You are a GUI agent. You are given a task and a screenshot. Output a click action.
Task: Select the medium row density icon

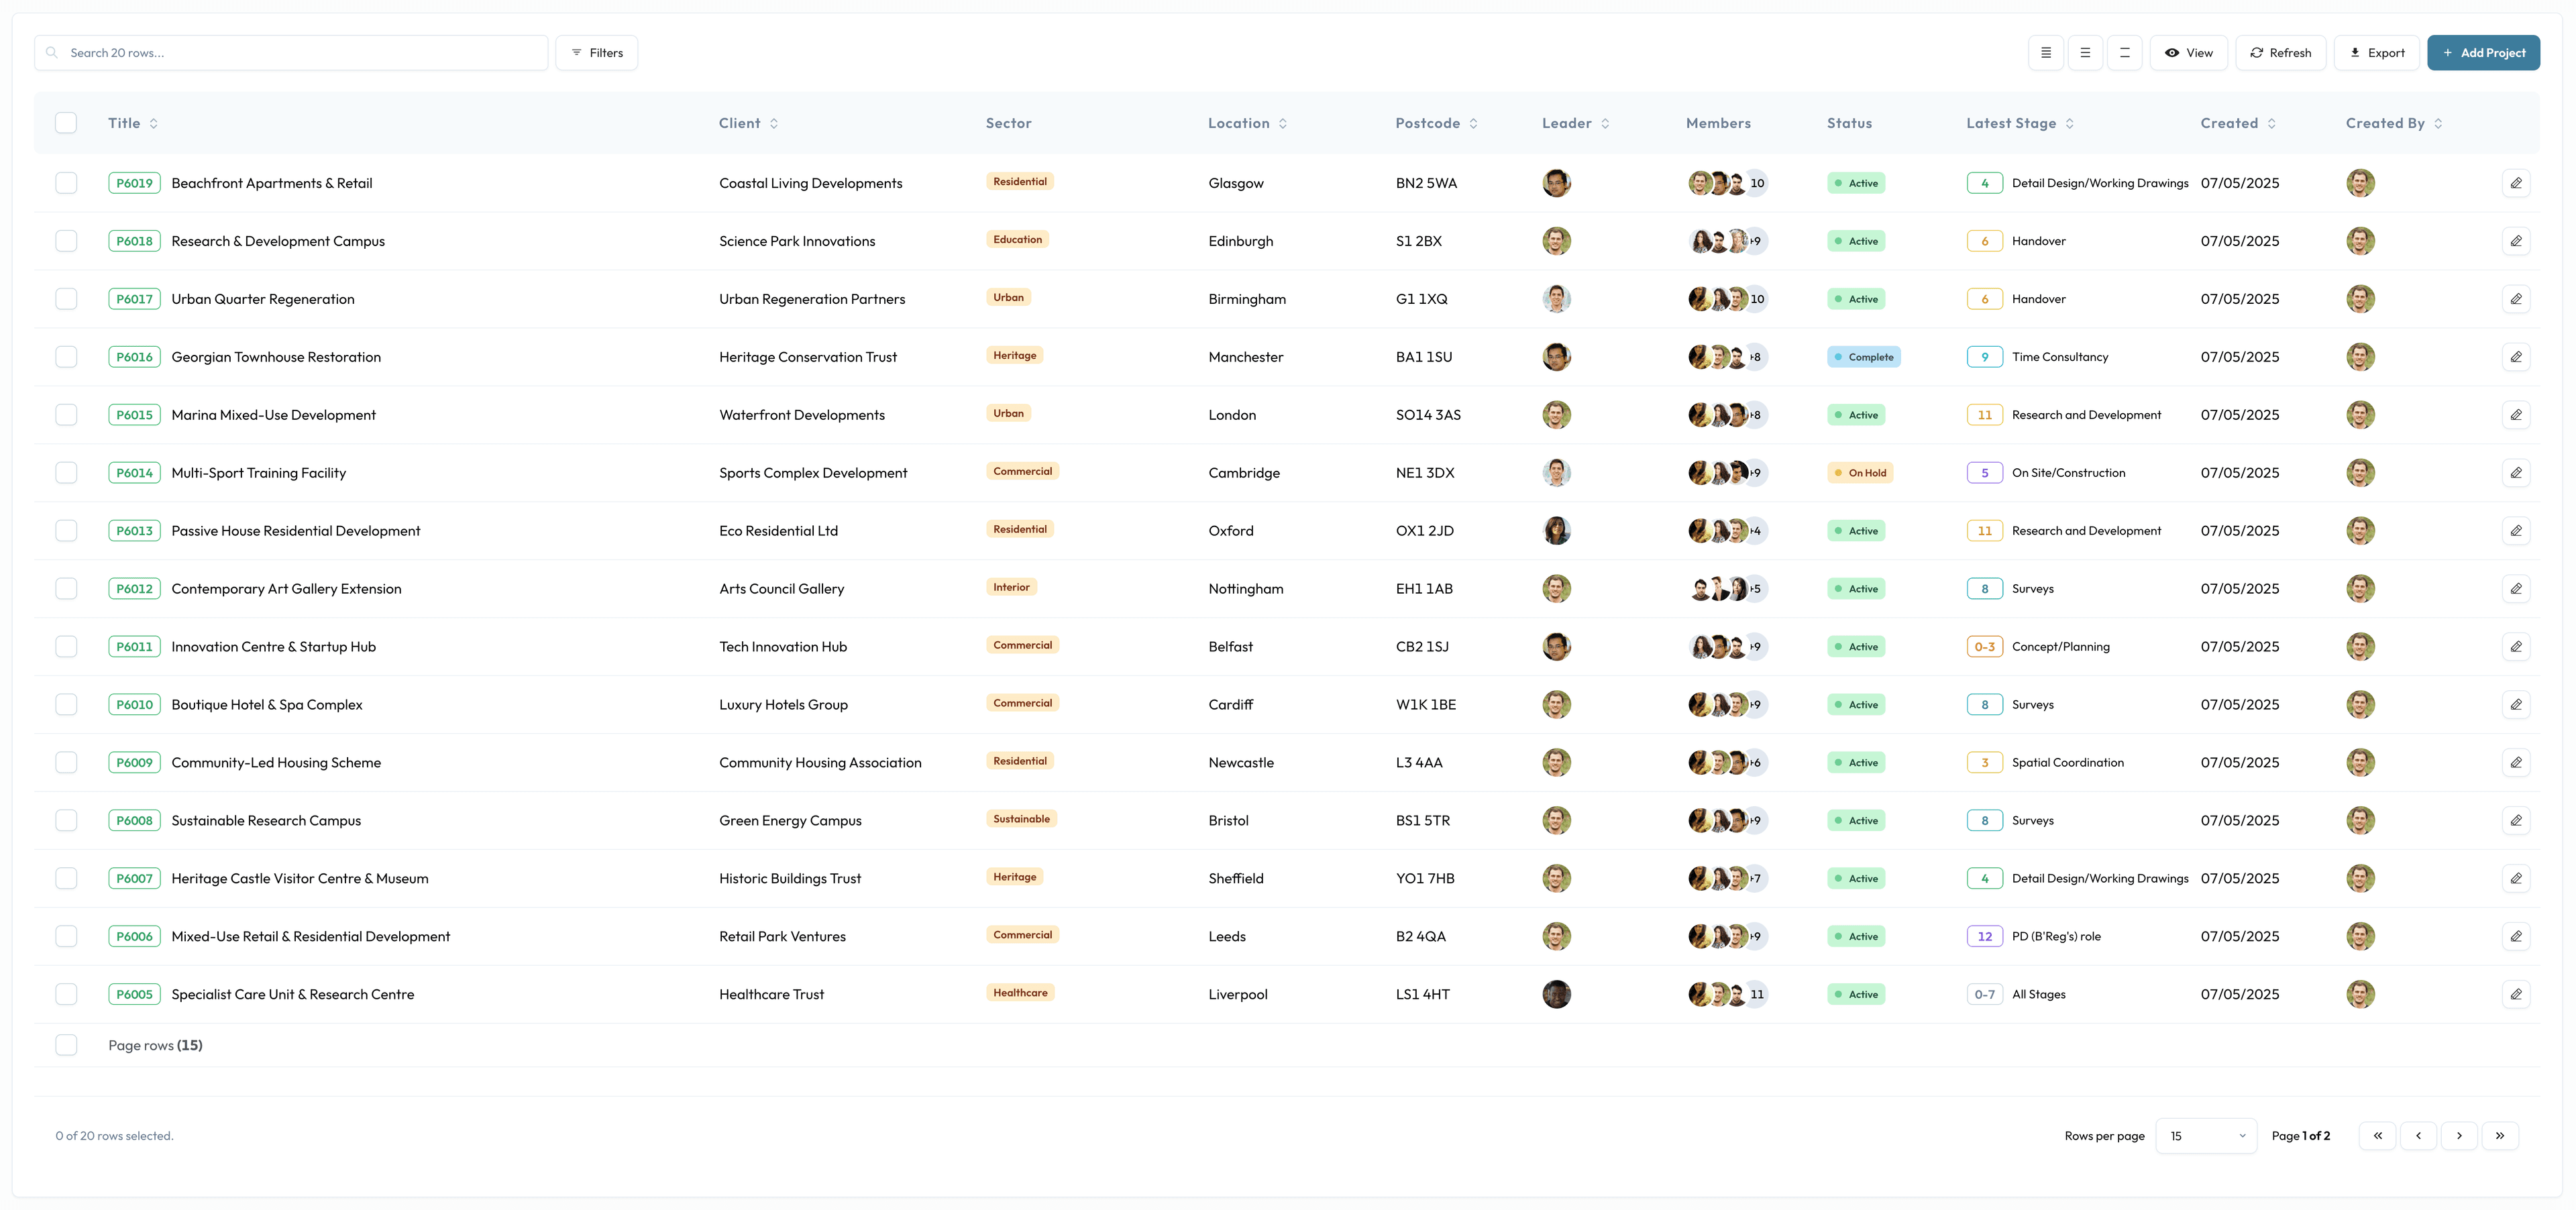click(2085, 53)
